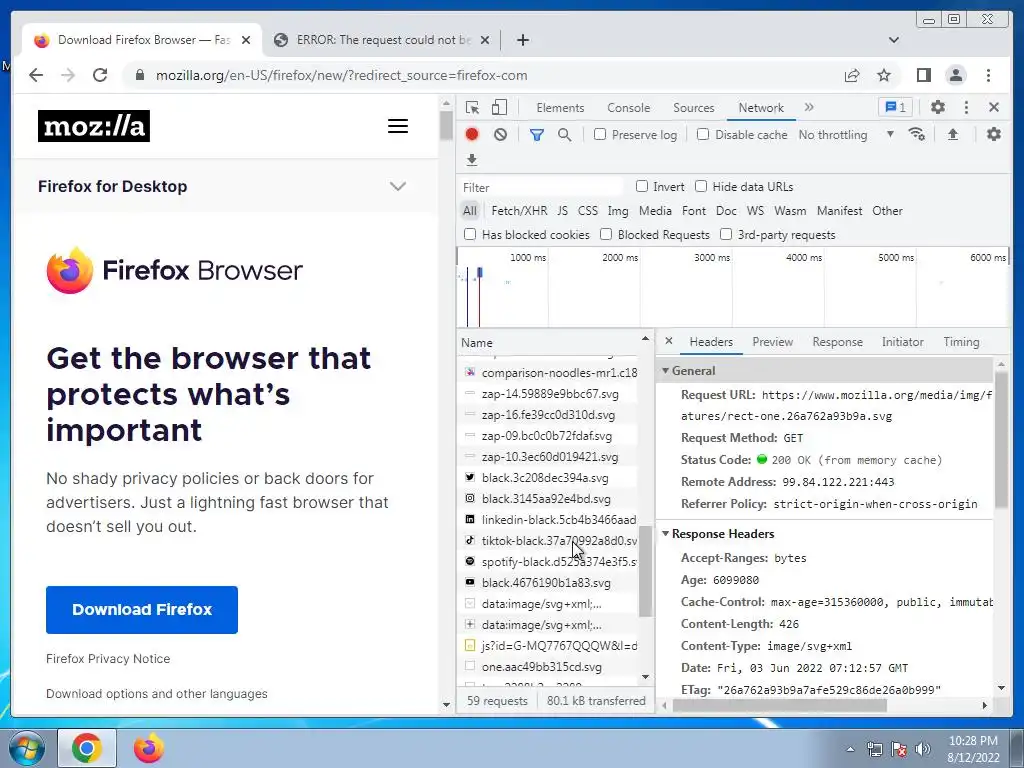Viewport: 1024px width, 768px height.
Task: Open the tab search dropdown arrow
Action: coord(893,40)
